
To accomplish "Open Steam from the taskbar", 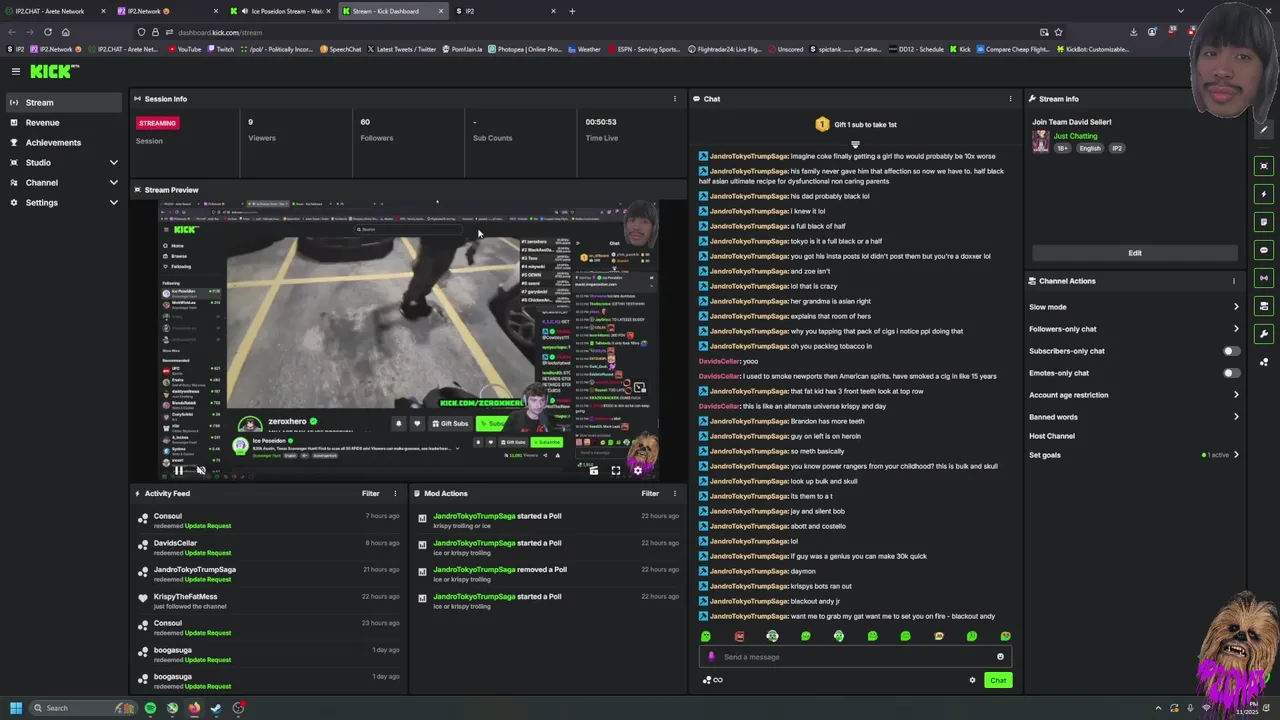I will pos(216,708).
